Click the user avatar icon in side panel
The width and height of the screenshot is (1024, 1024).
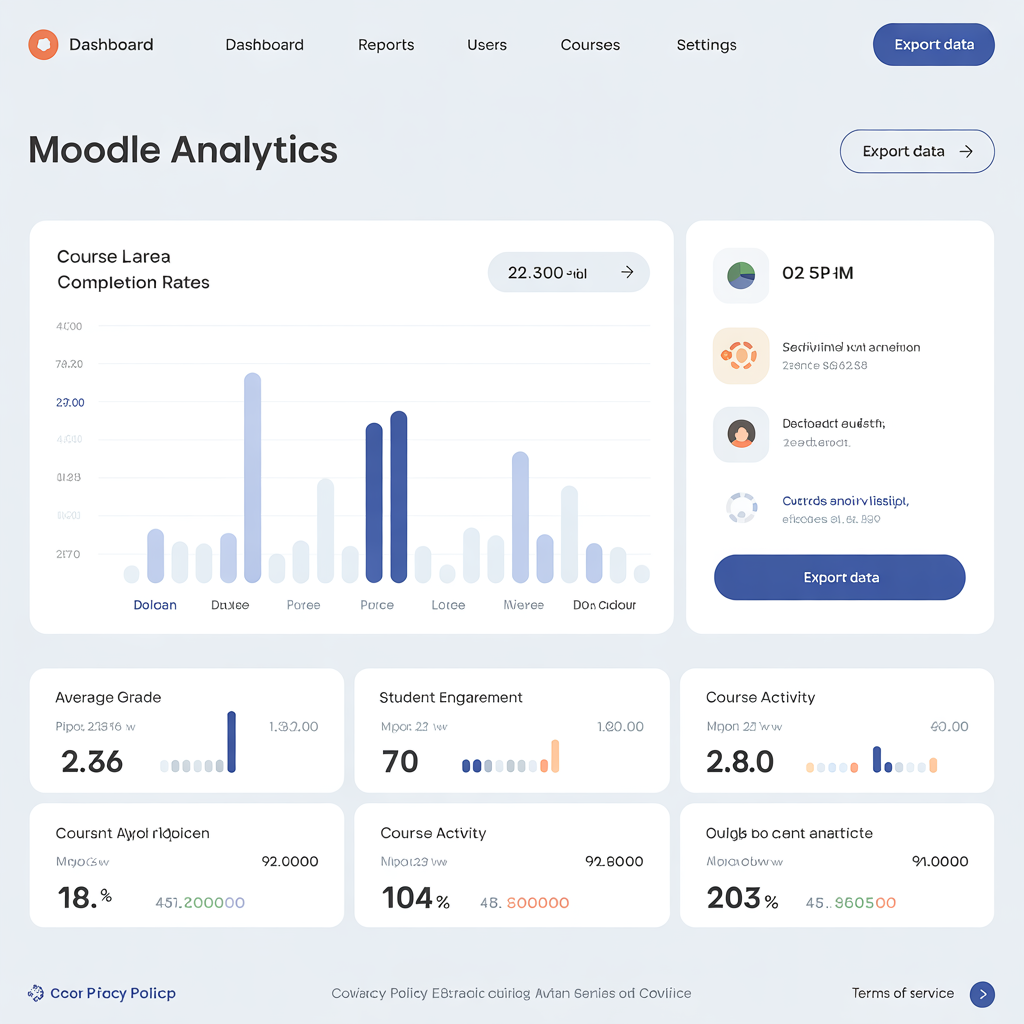tap(741, 434)
